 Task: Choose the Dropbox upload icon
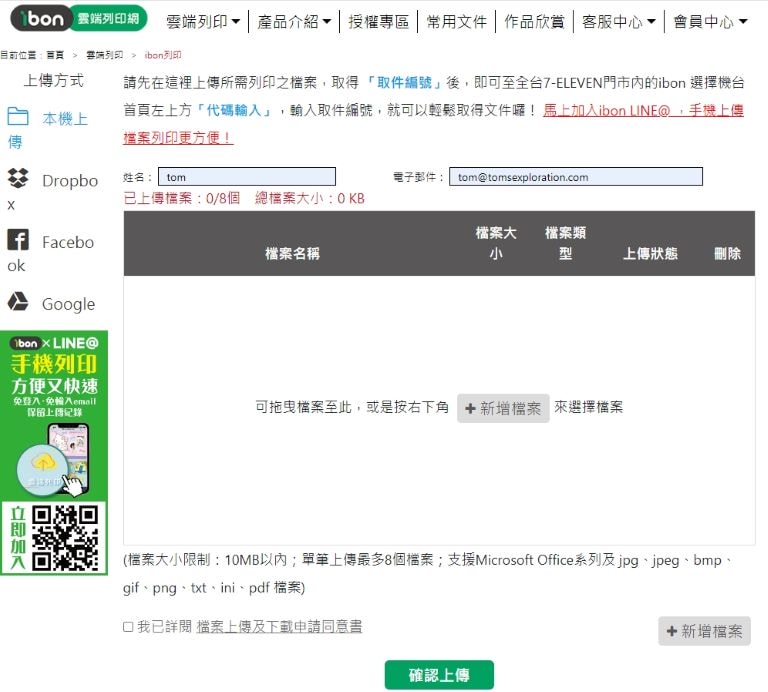pos(18,178)
